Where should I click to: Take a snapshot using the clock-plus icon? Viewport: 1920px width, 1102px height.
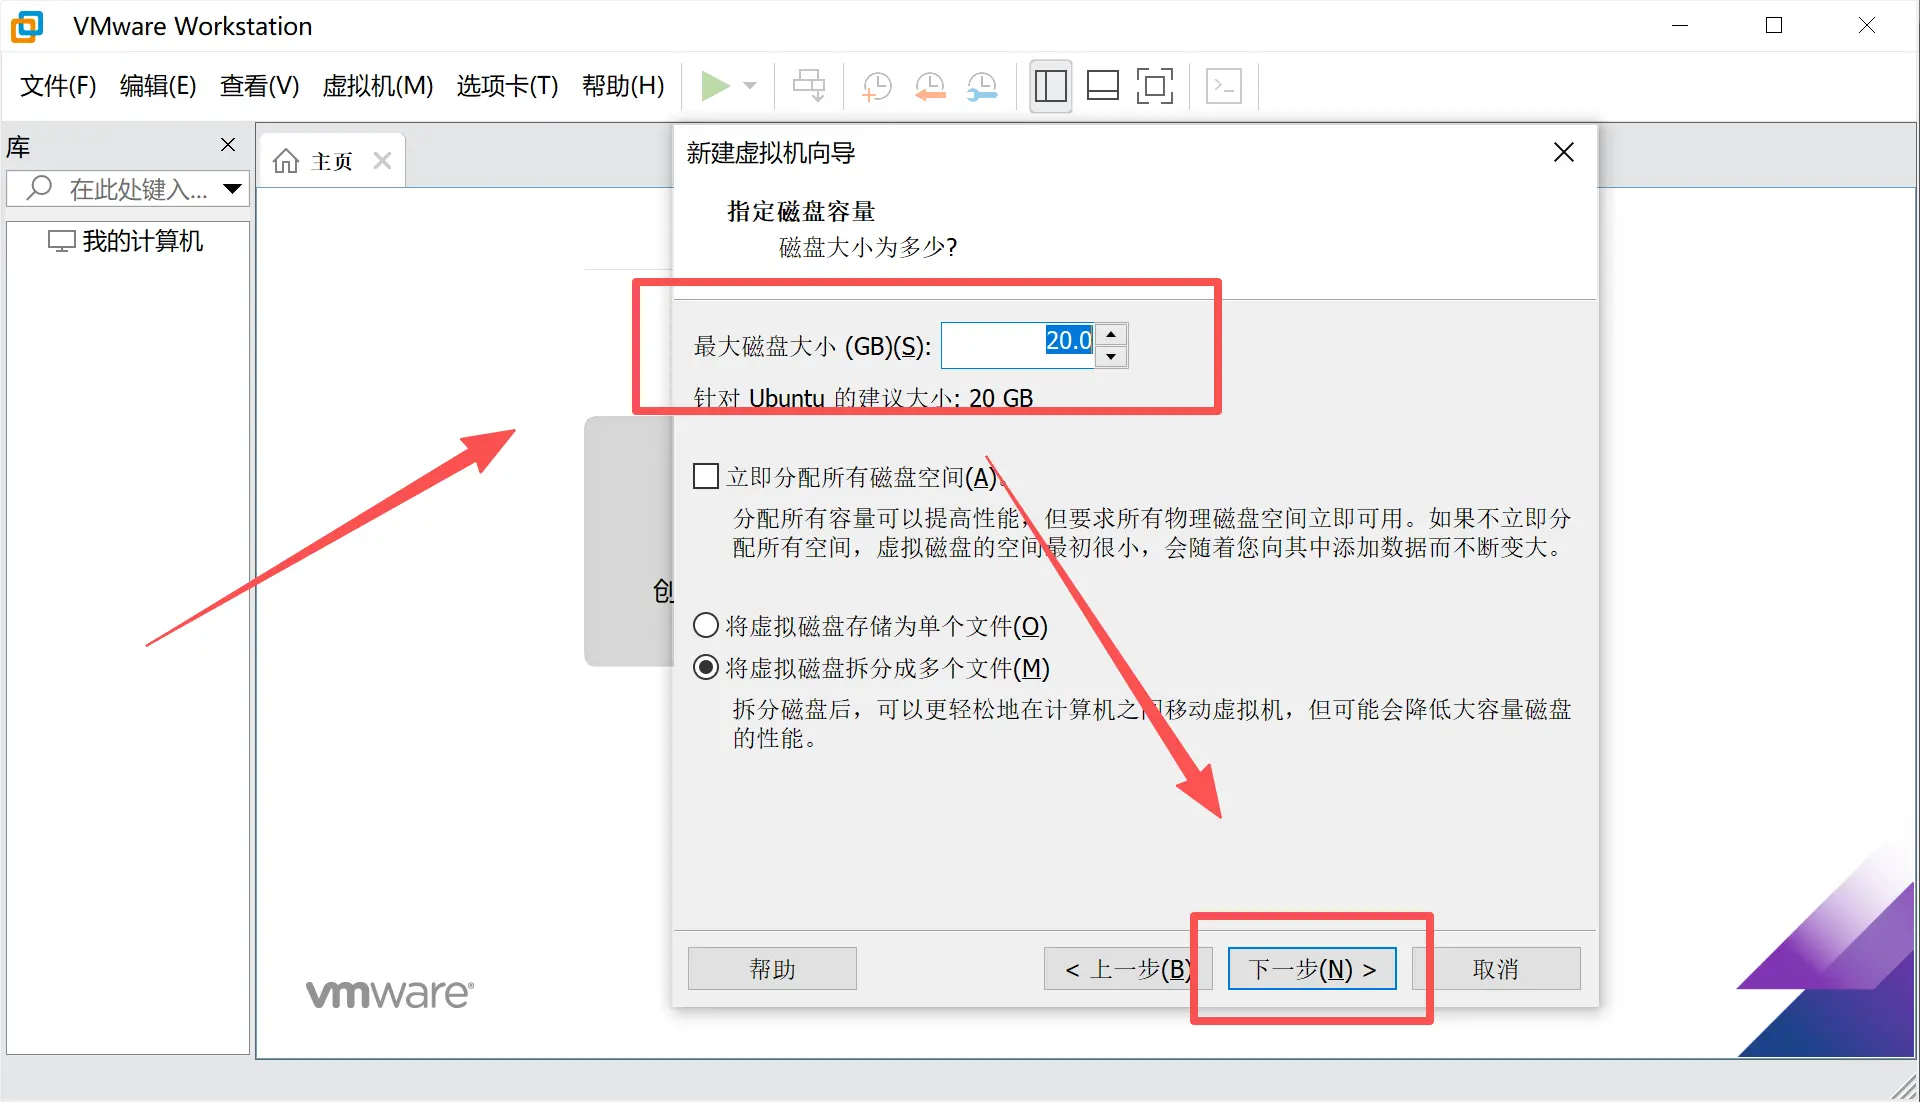pyautogui.click(x=876, y=86)
